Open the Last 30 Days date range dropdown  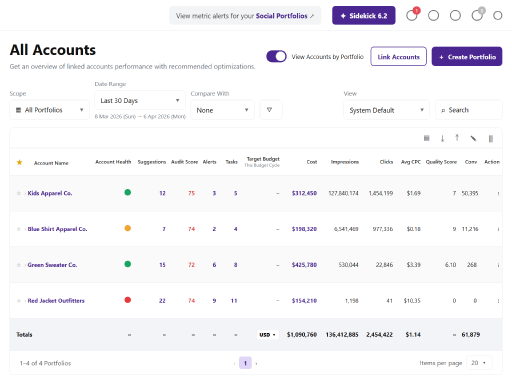[x=140, y=100]
